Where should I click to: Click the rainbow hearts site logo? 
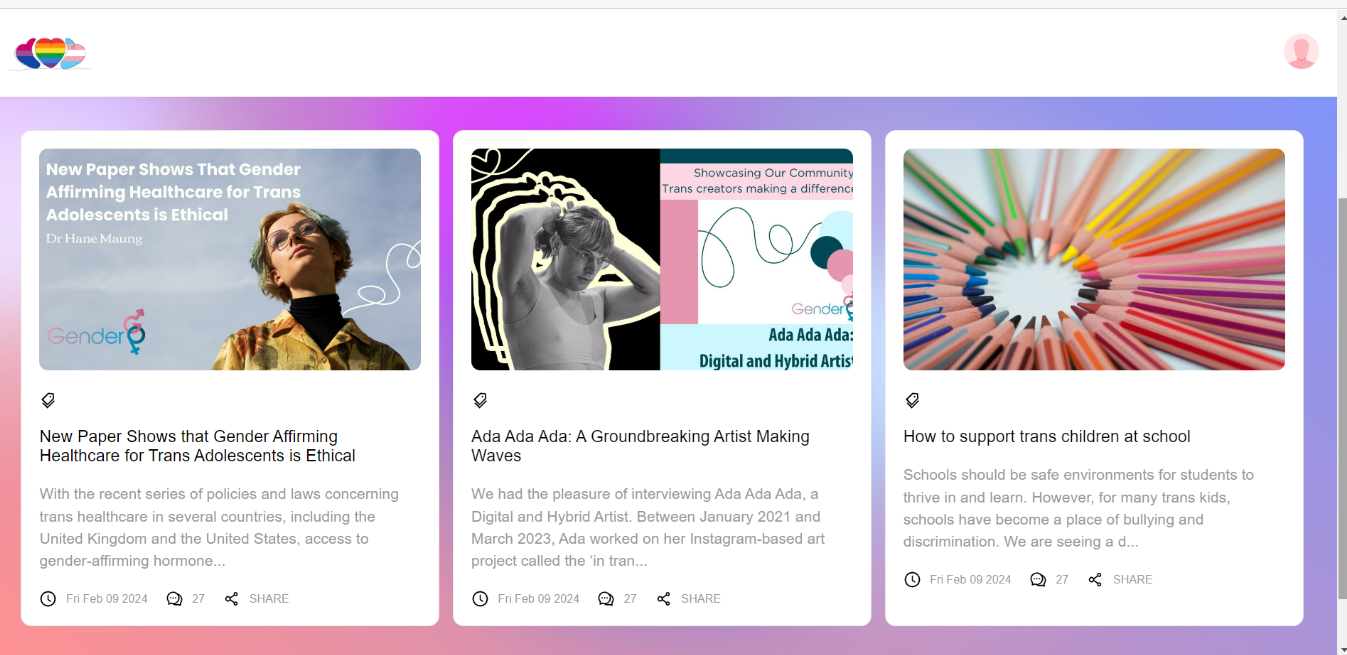tap(50, 53)
